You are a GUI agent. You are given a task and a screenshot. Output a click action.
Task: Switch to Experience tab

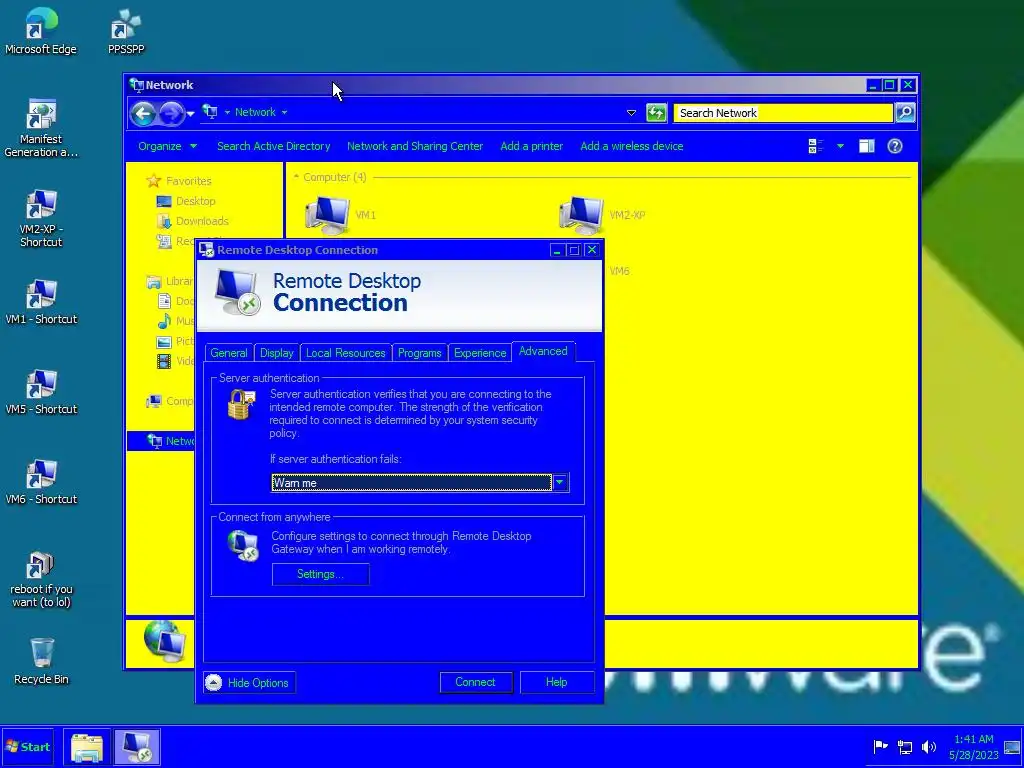pyautogui.click(x=480, y=353)
